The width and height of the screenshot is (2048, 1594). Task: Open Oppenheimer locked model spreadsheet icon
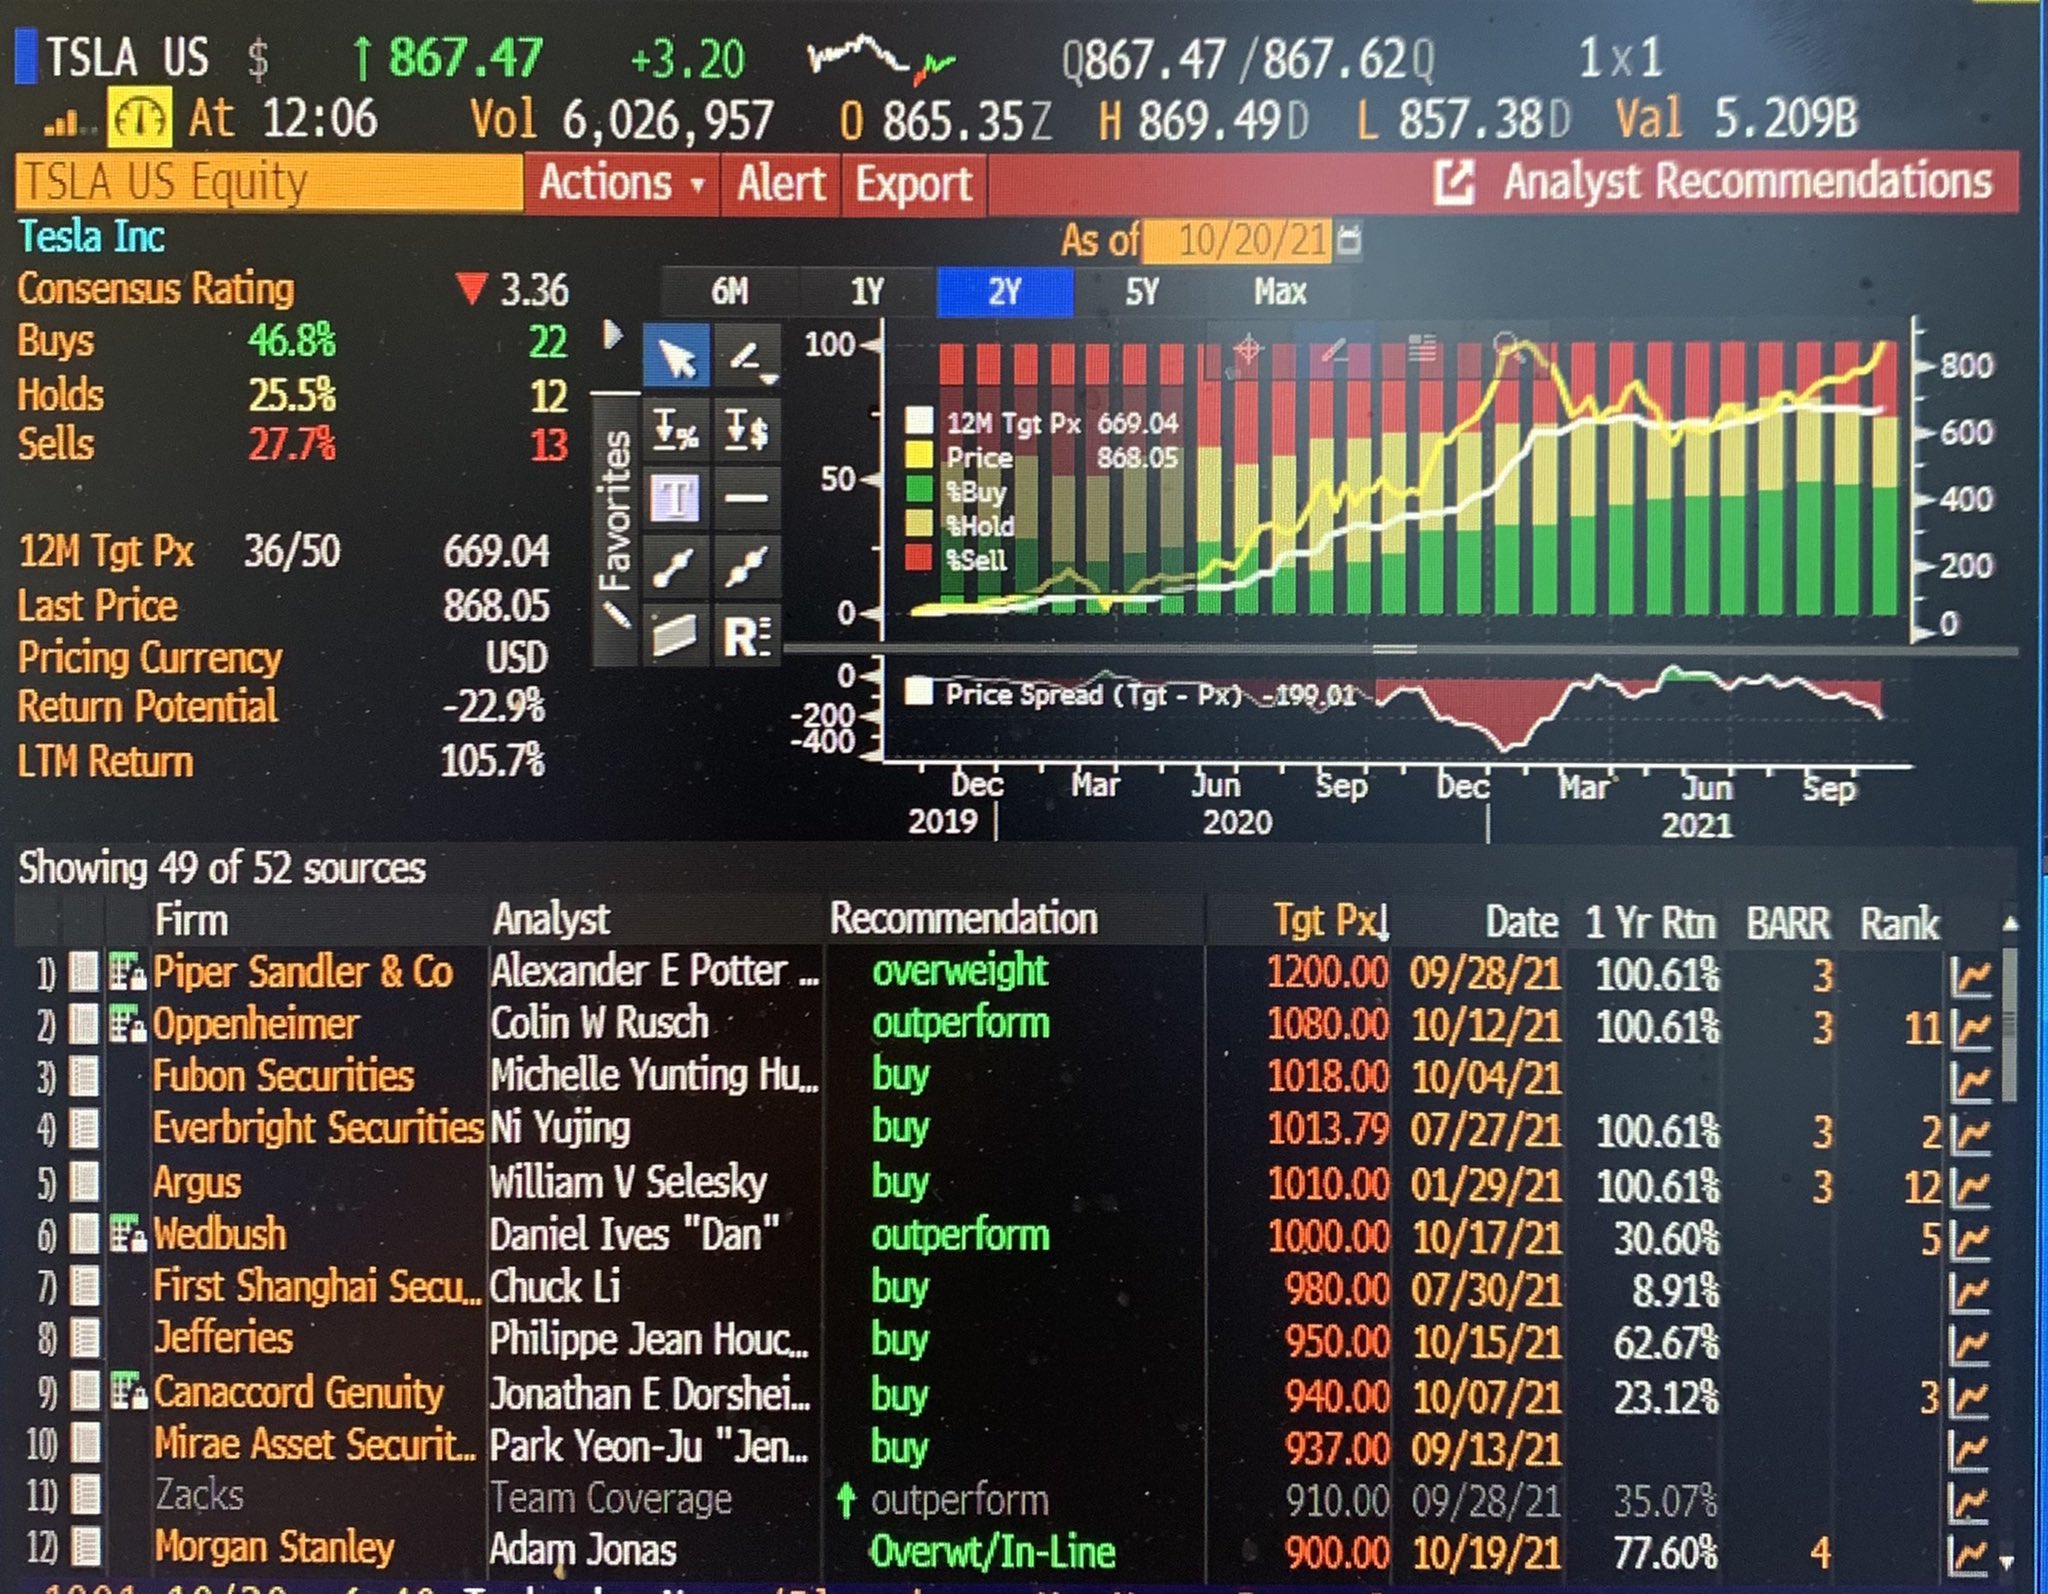tap(127, 1025)
